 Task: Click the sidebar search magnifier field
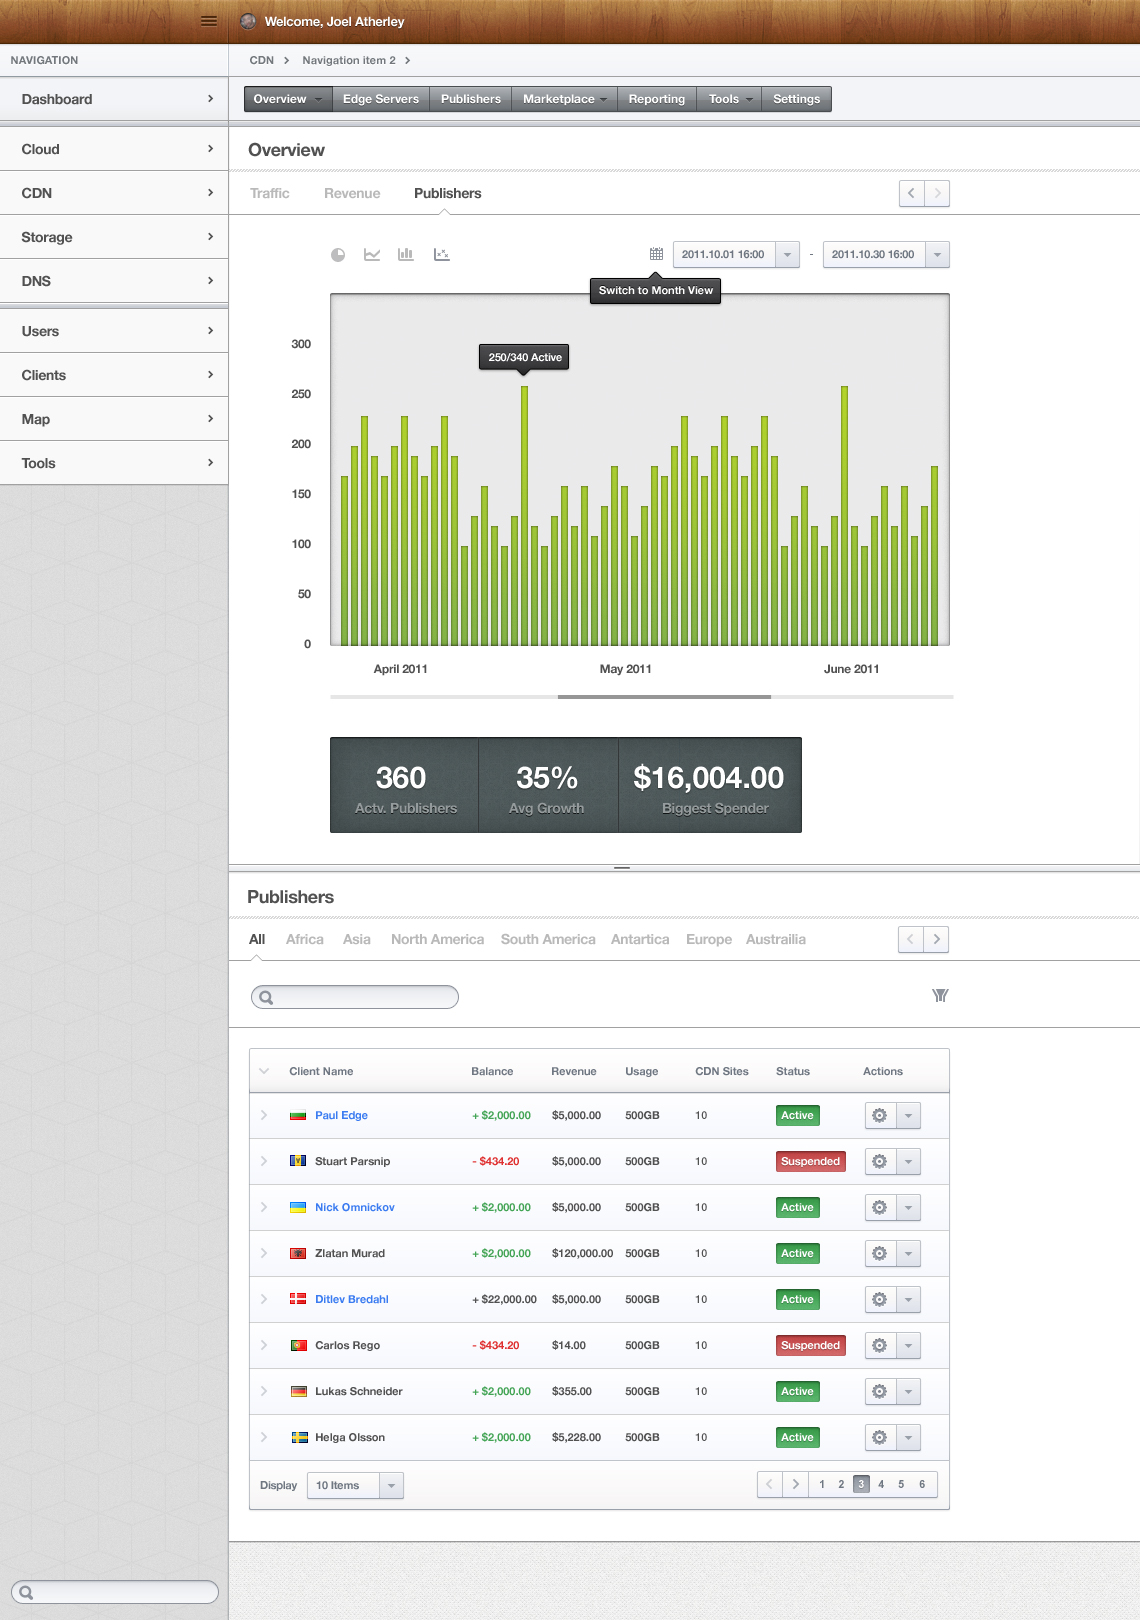coord(115,1592)
